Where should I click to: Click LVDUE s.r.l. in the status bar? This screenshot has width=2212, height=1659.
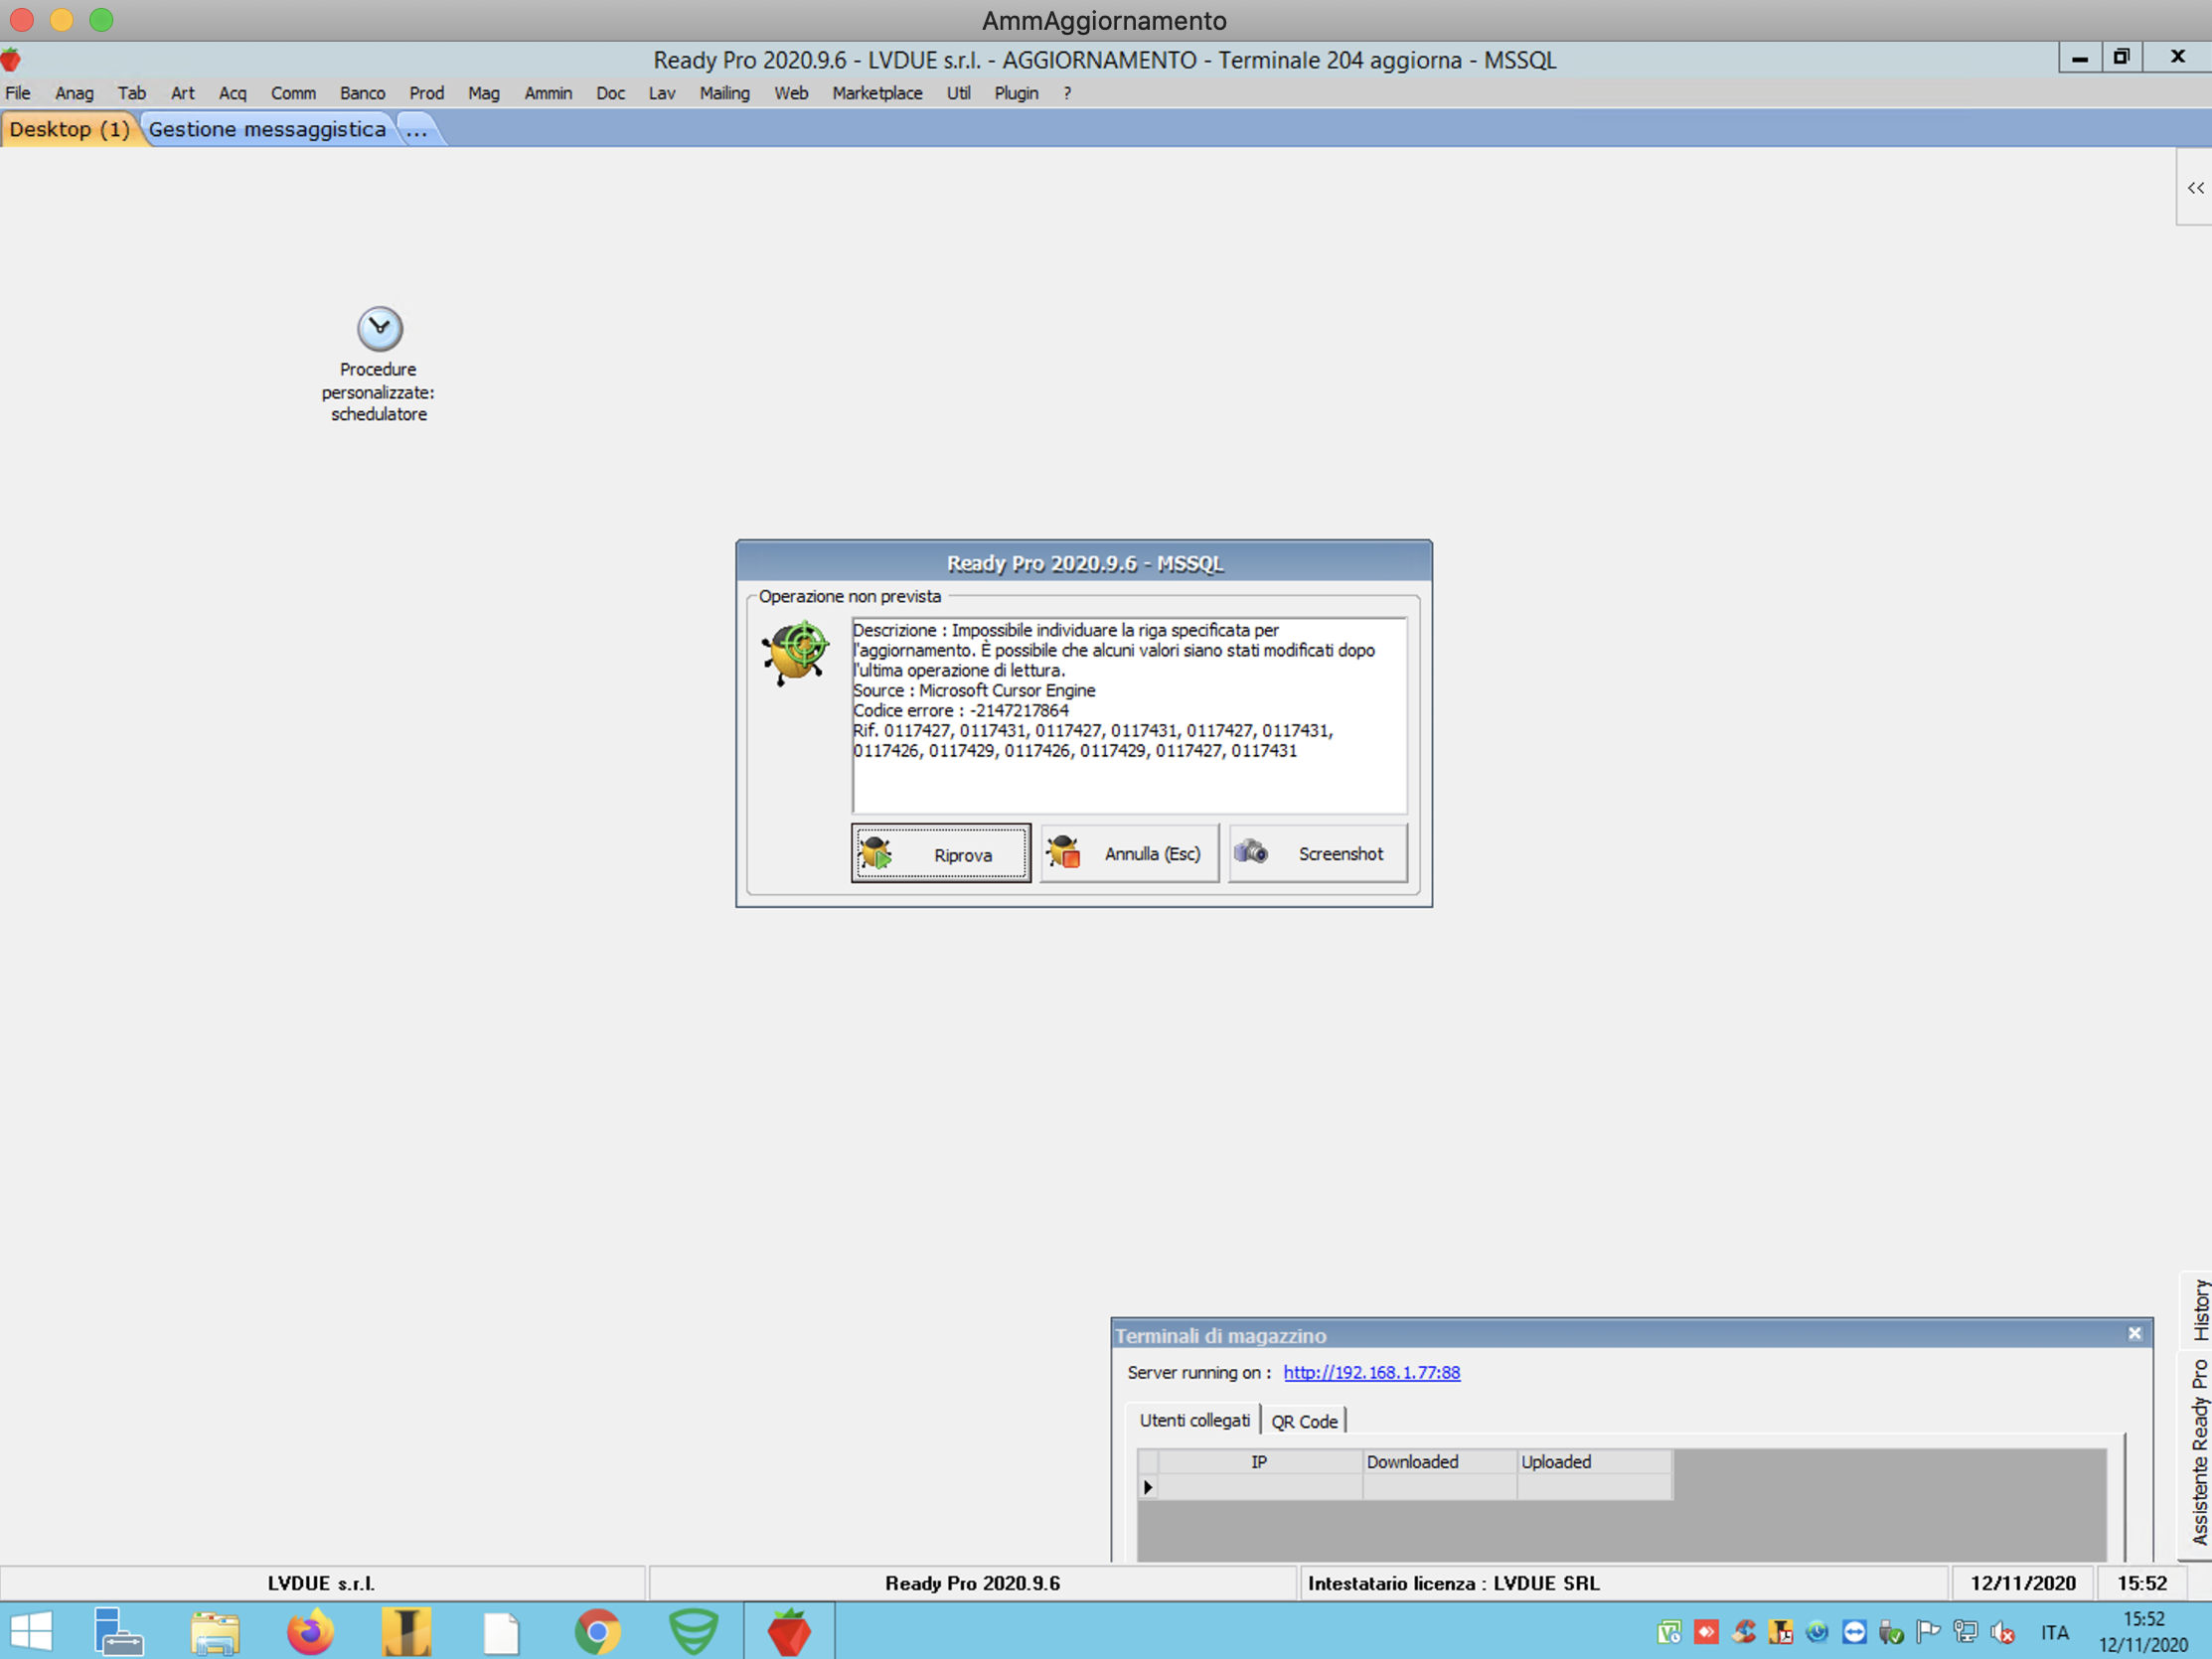click(321, 1583)
